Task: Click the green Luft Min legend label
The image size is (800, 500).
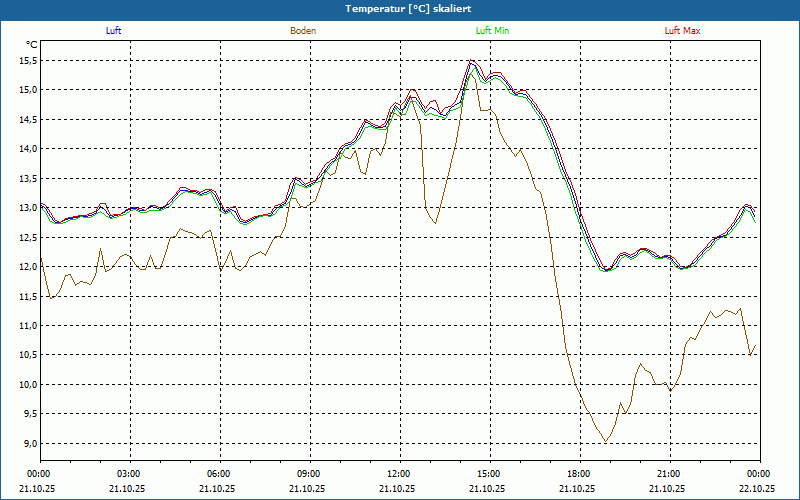Action: coord(492,31)
